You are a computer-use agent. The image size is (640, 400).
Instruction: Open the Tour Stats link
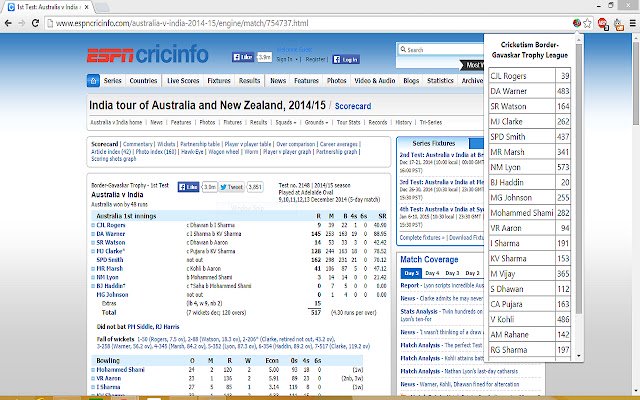[348, 122]
